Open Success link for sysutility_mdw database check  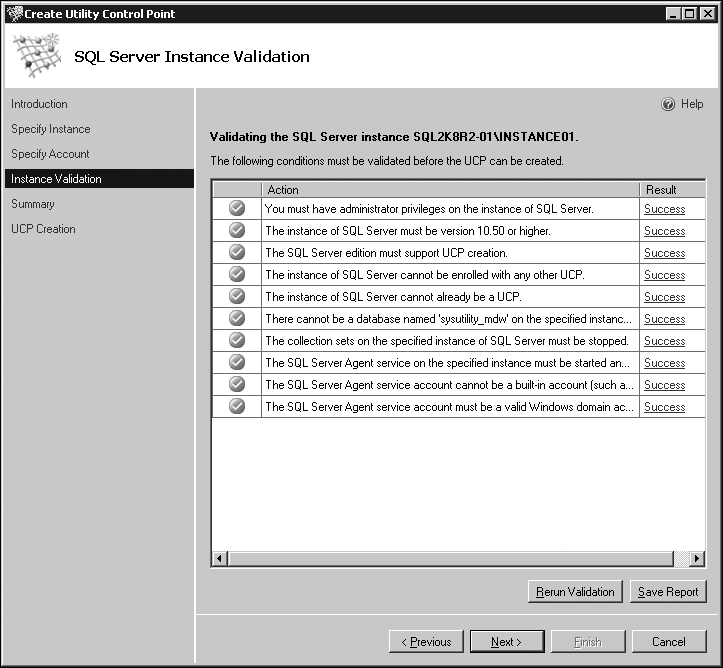click(664, 319)
